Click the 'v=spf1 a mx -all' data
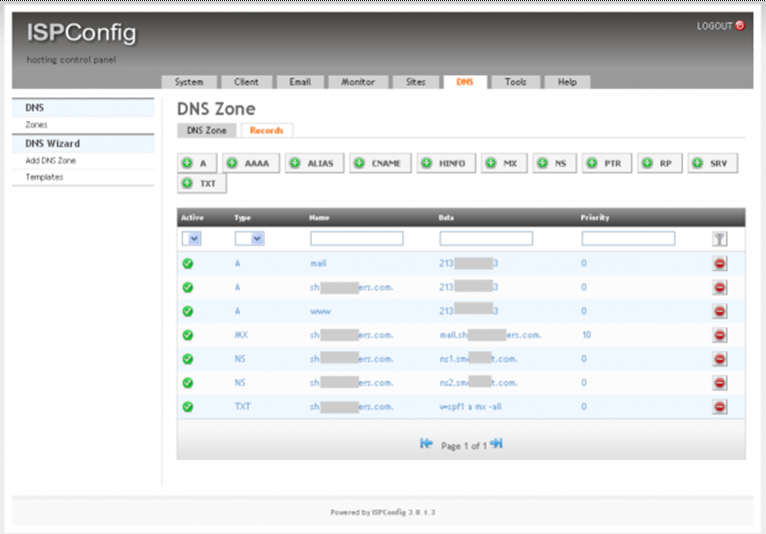Screen dimensions: 766x534 pyautogui.click(x=470, y=406)
